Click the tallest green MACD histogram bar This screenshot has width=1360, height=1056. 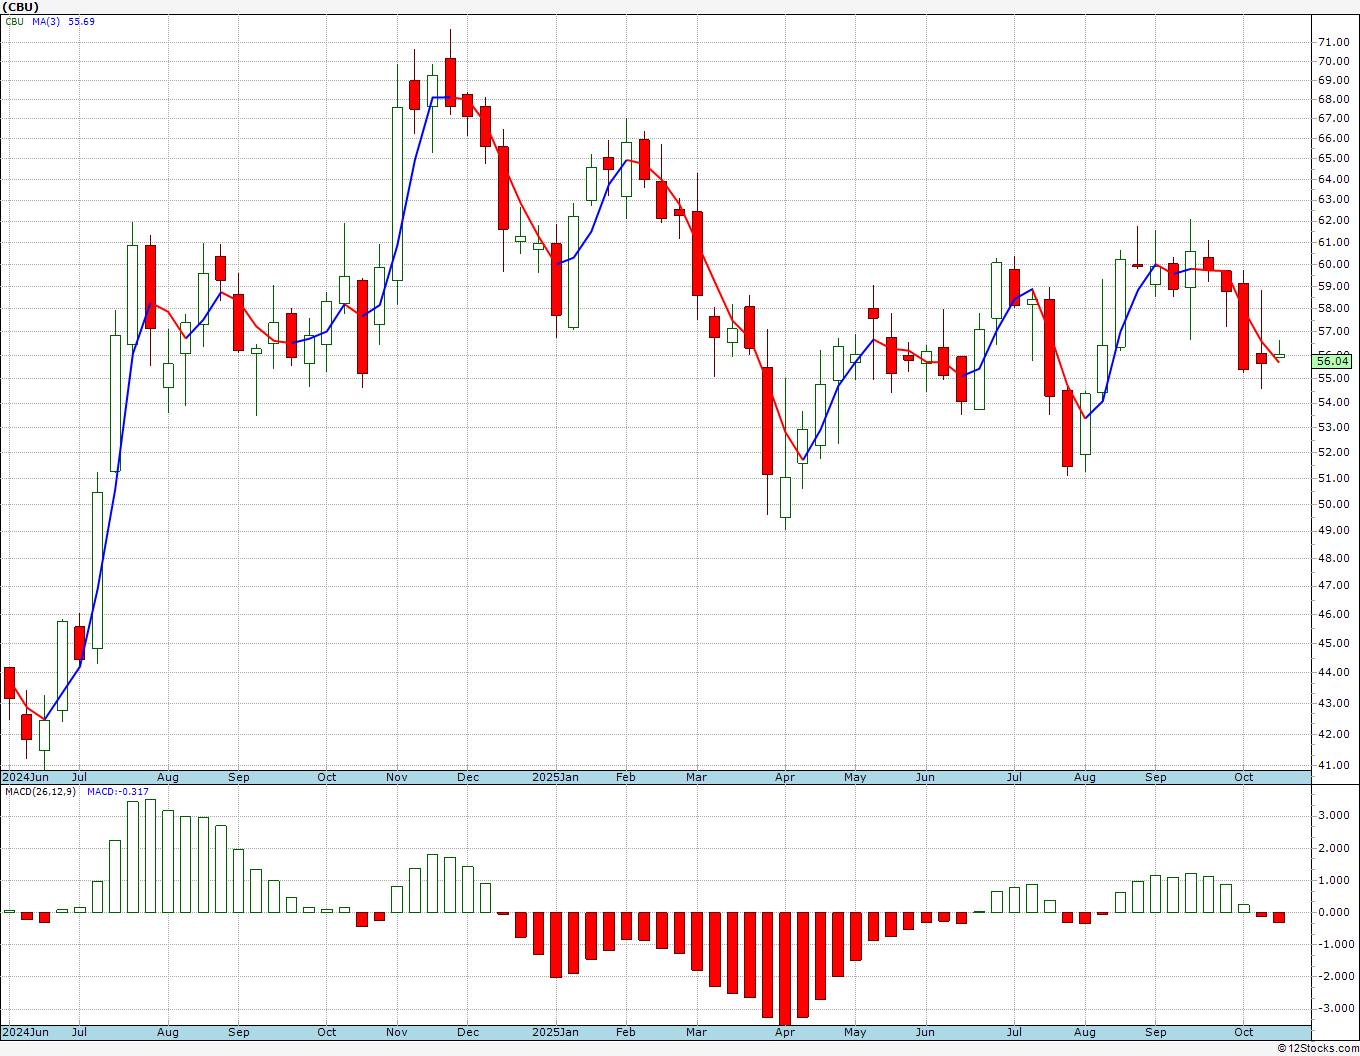(x=150, y=856)
